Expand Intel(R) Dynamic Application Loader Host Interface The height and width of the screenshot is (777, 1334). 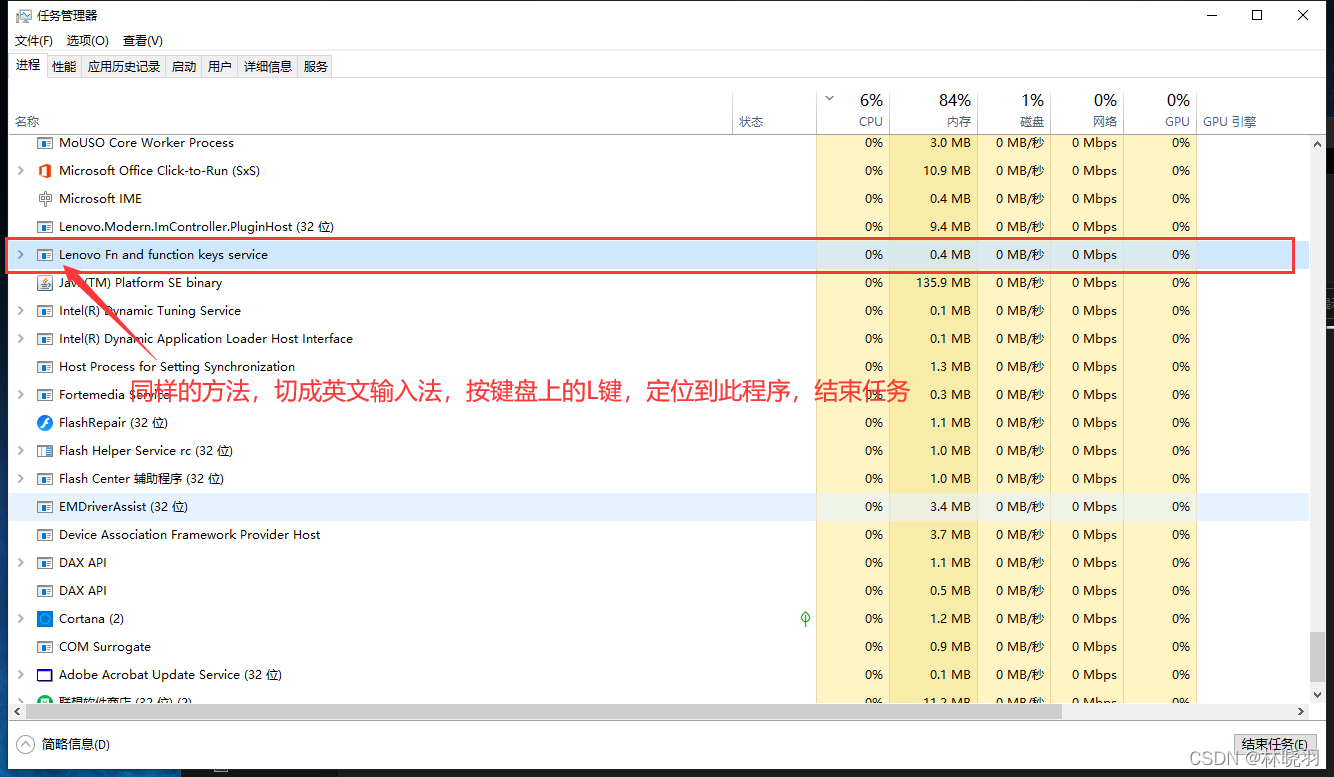click(21, 339)
